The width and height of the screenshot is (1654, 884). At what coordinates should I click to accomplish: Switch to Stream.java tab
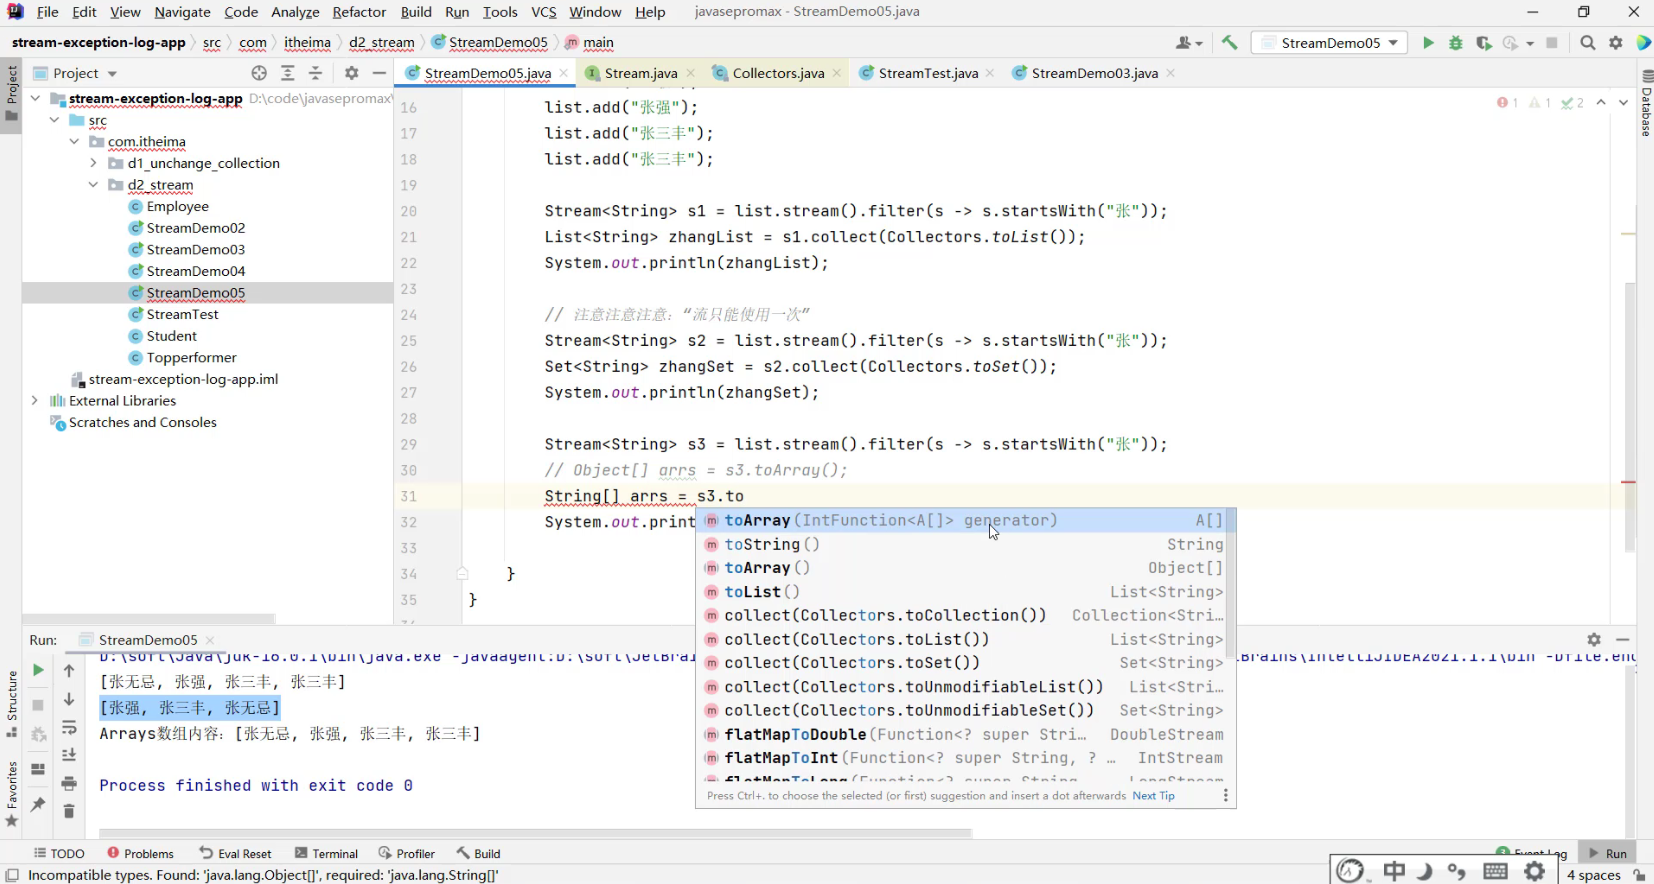pos(640,73)
